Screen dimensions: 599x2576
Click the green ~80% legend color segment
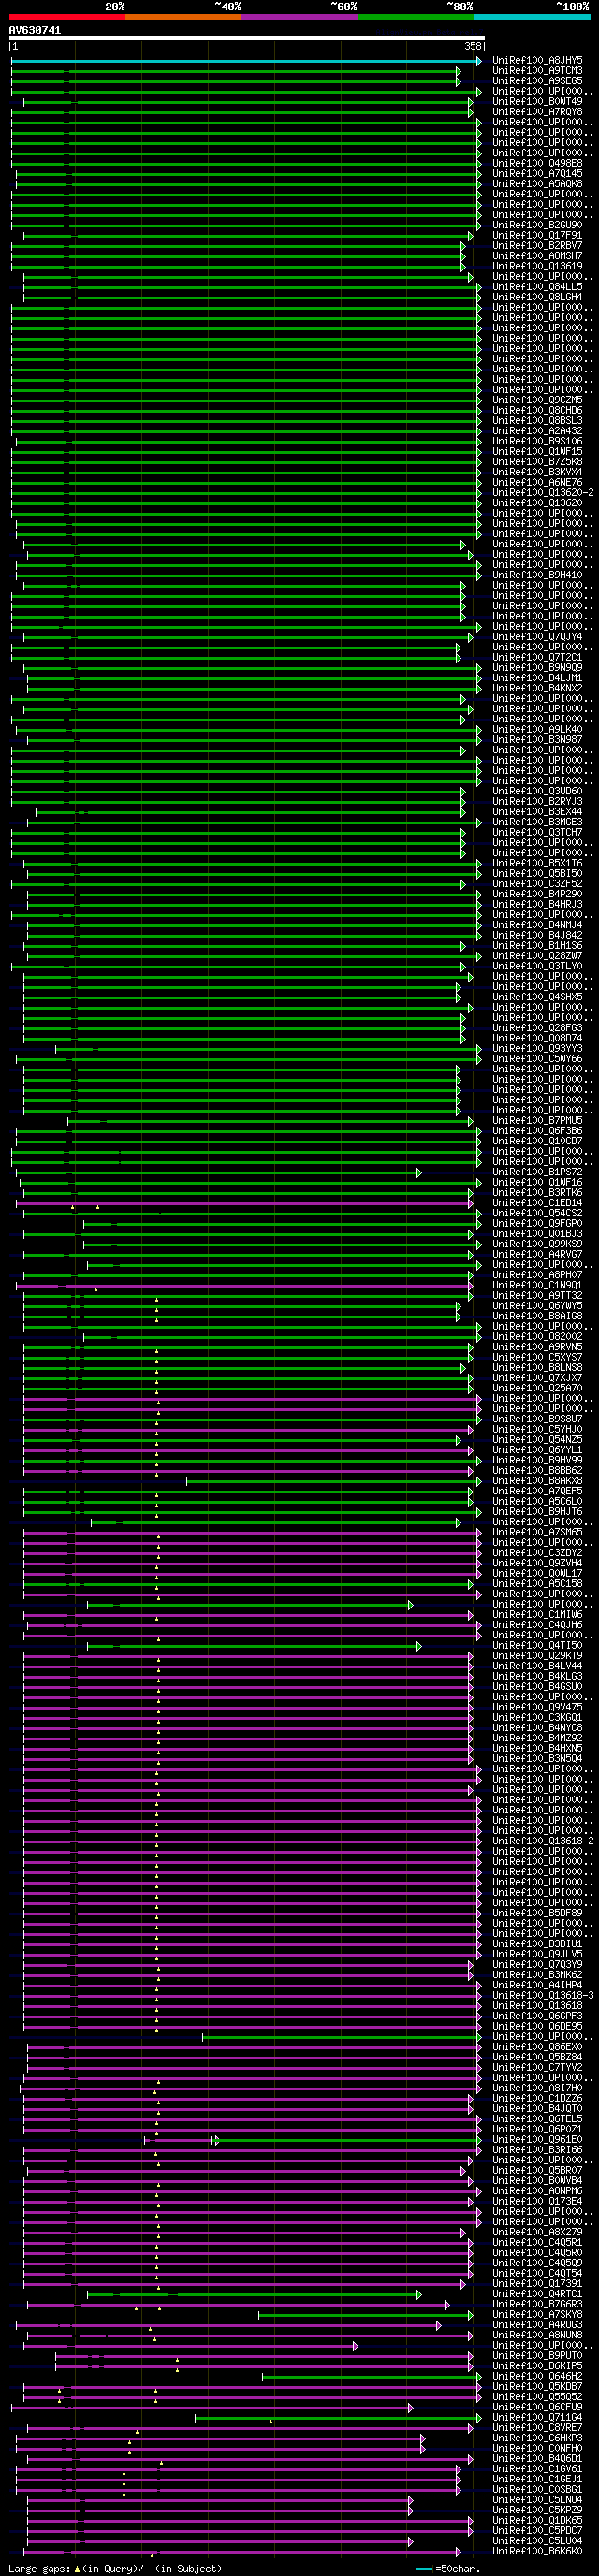click(415, 17)
